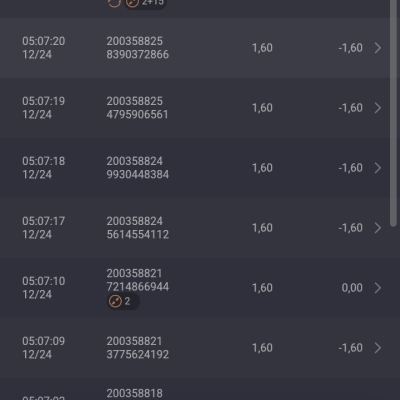
Task: Select round ID 8390372866
Action: [x=138, y=54]
